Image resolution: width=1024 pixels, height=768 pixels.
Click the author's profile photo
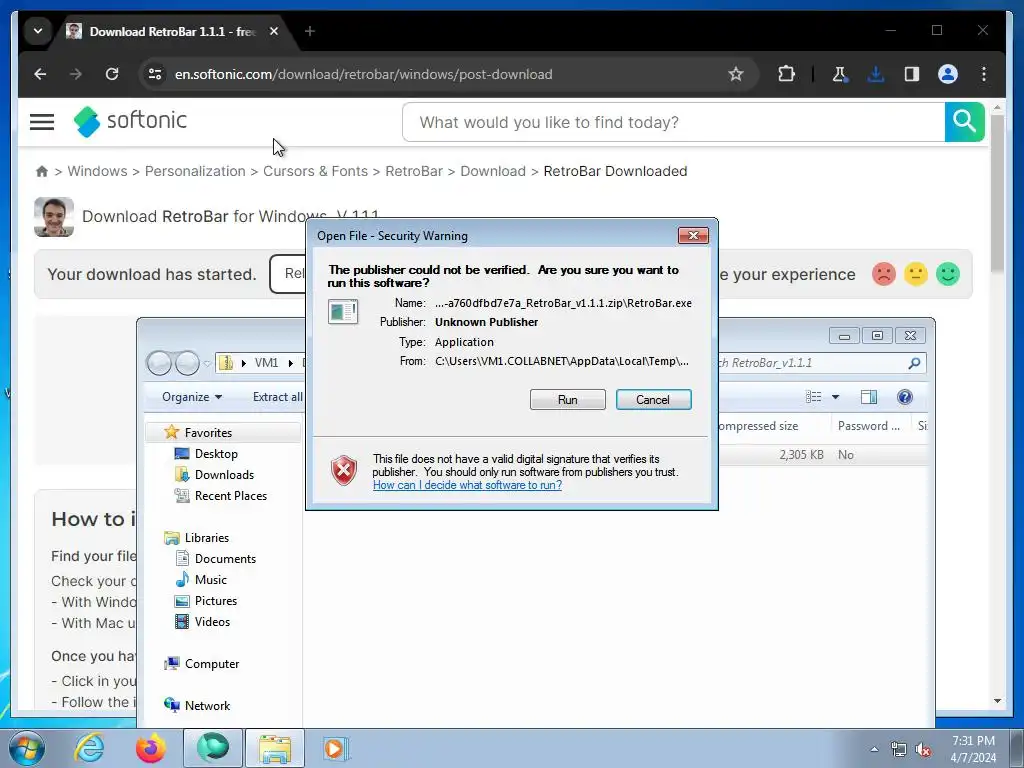(54, 217)
